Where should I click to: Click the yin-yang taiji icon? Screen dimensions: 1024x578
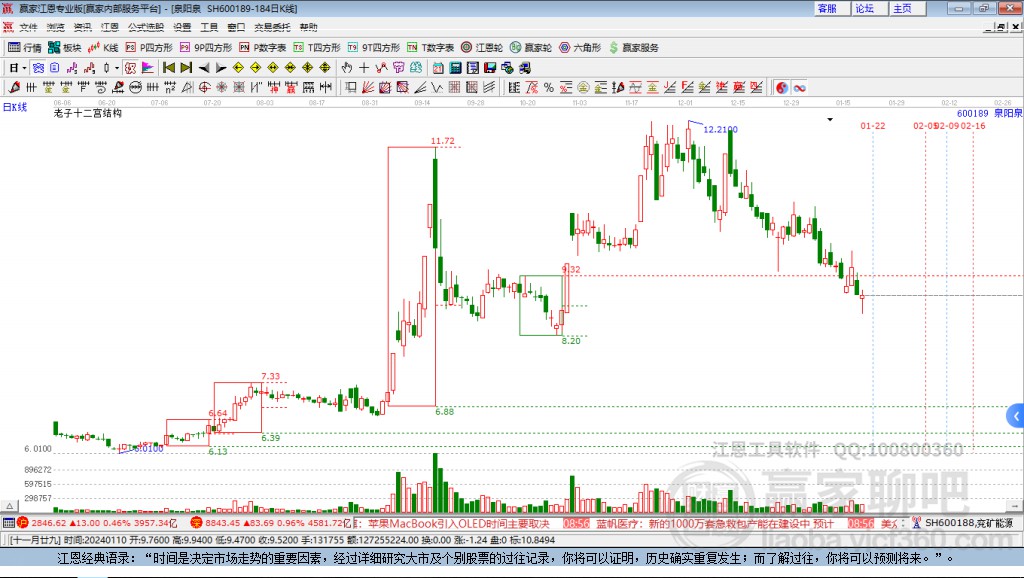(782, 87)
